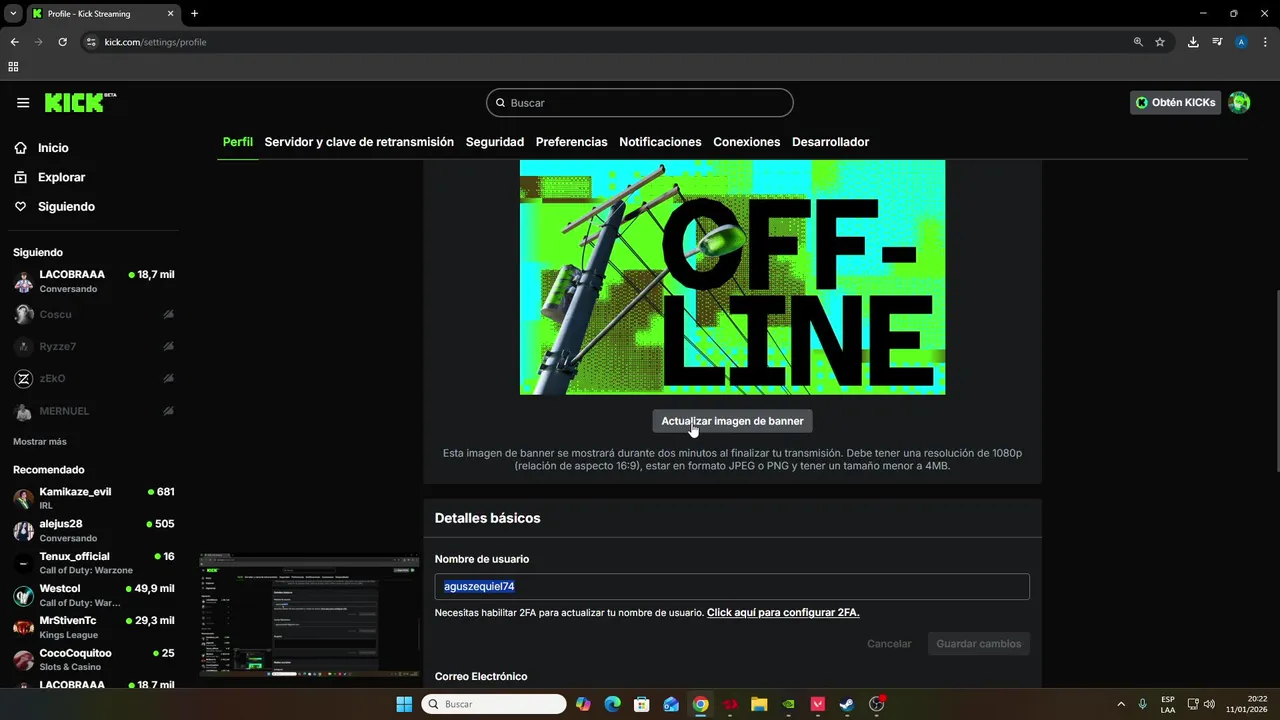Open browser downloads

(x=1193, y=42)
